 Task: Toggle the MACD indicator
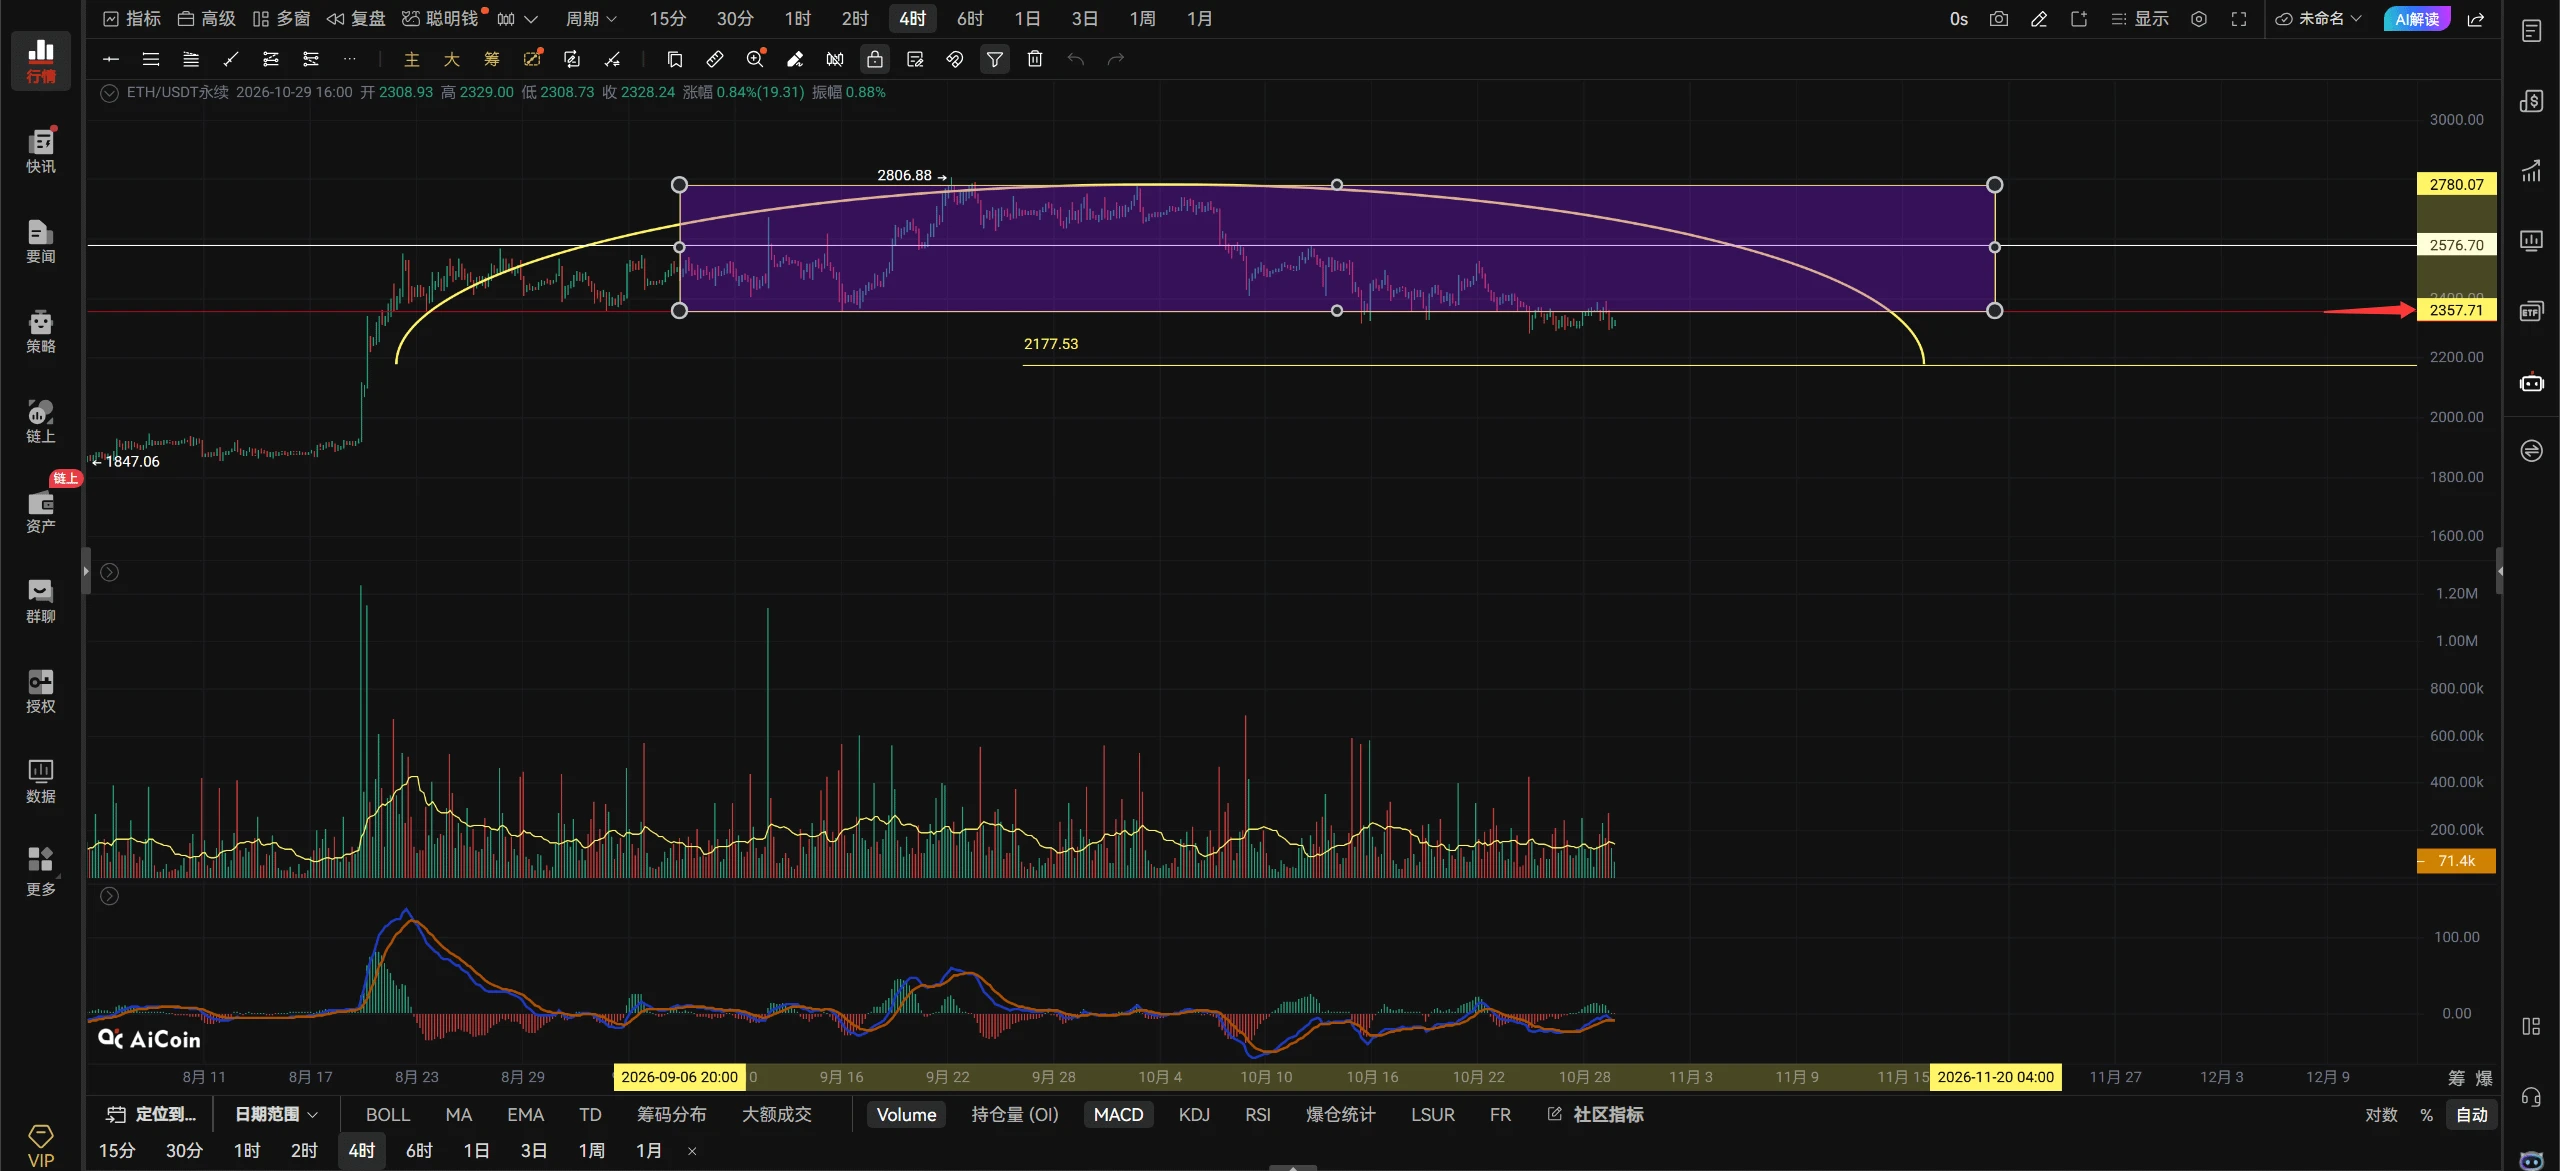[1118, 1114]
